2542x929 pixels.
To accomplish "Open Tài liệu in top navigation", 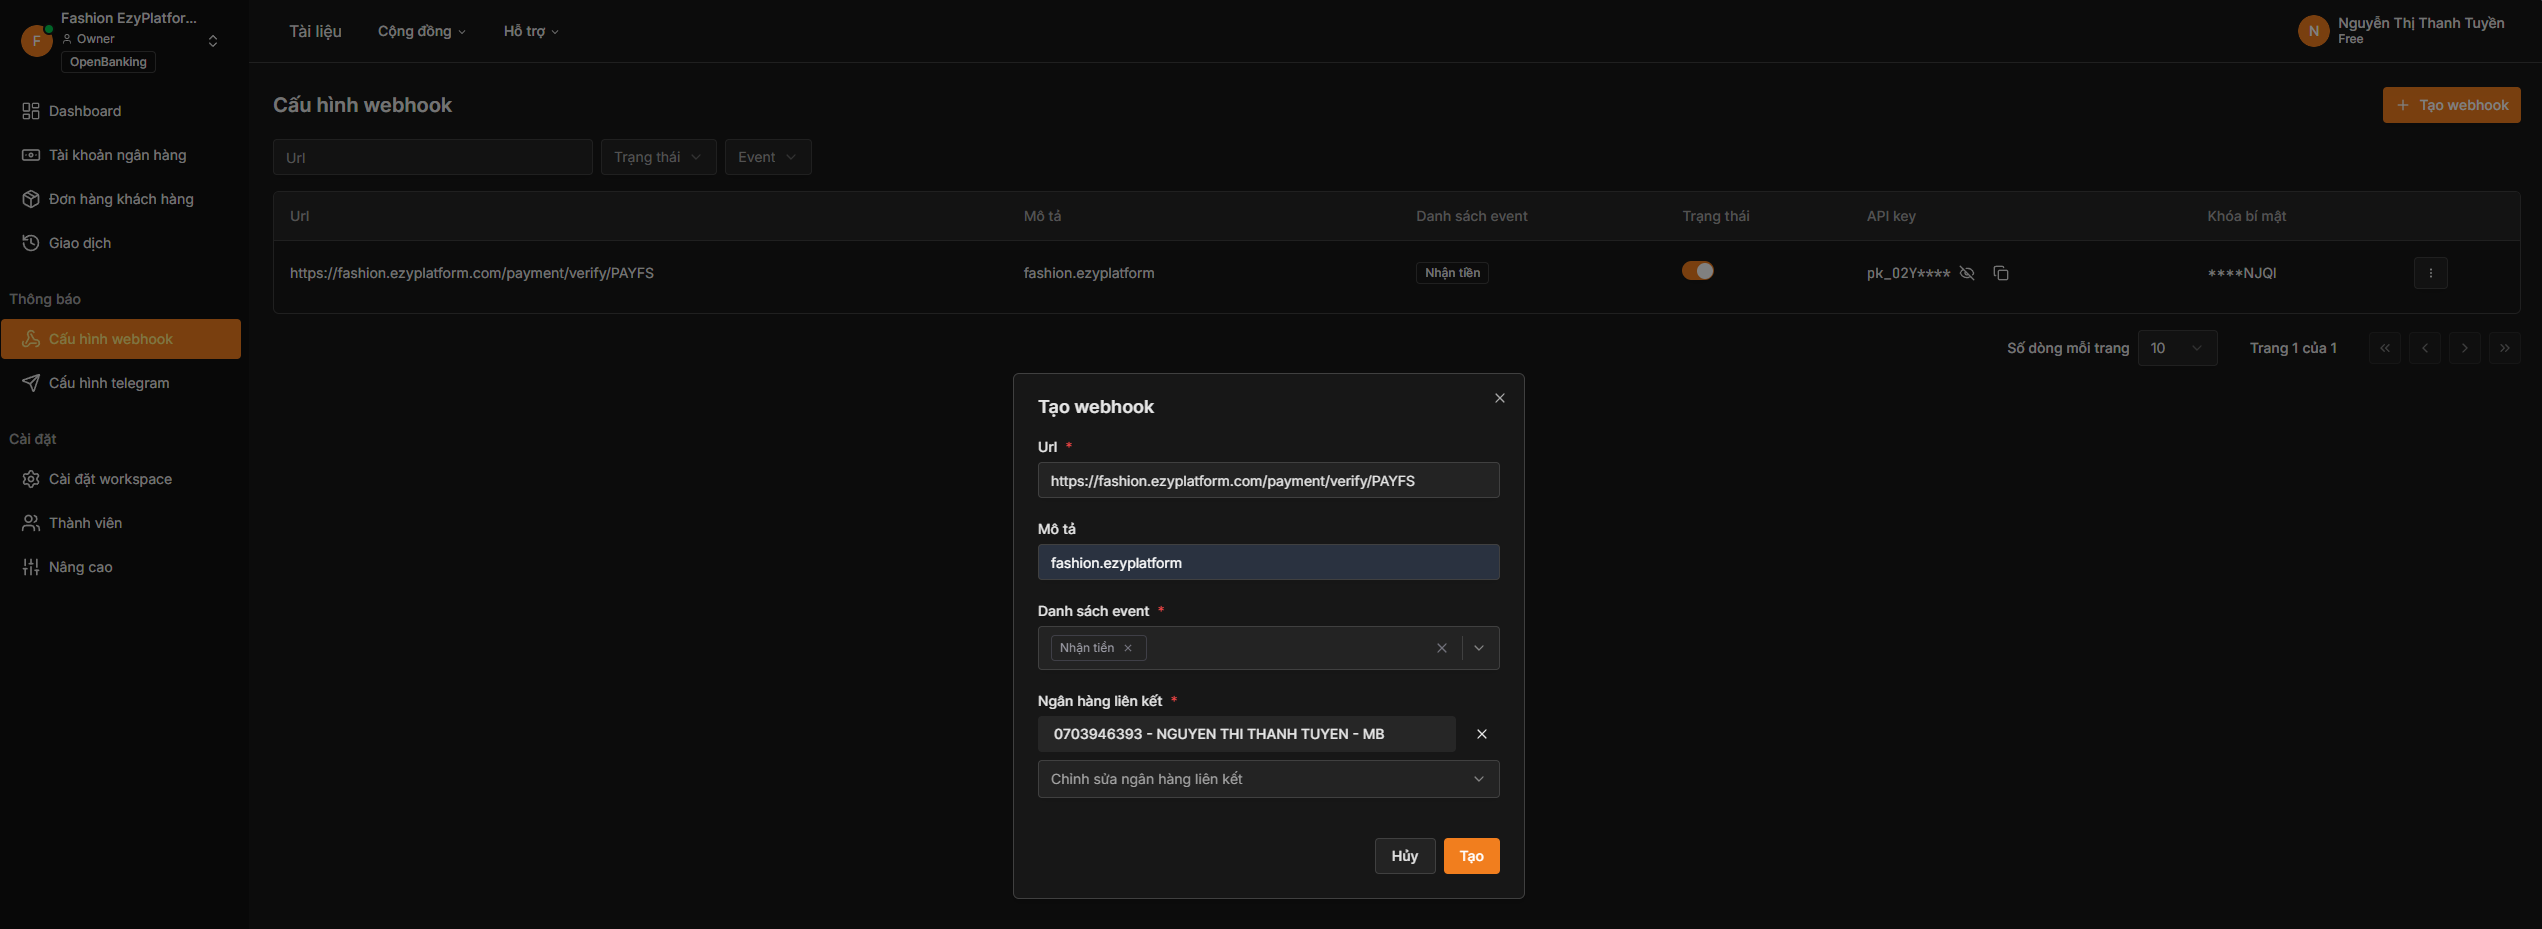I will (315, 31).
